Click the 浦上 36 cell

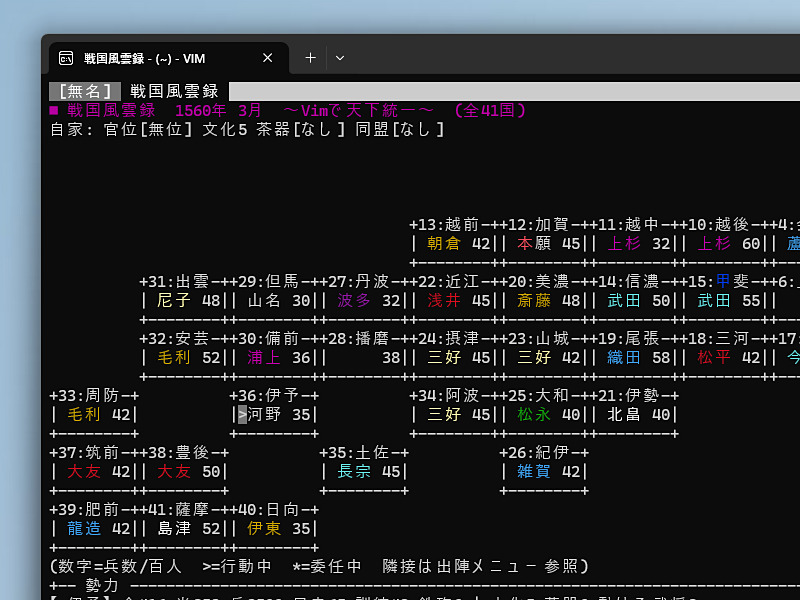(x=279, y=358)
